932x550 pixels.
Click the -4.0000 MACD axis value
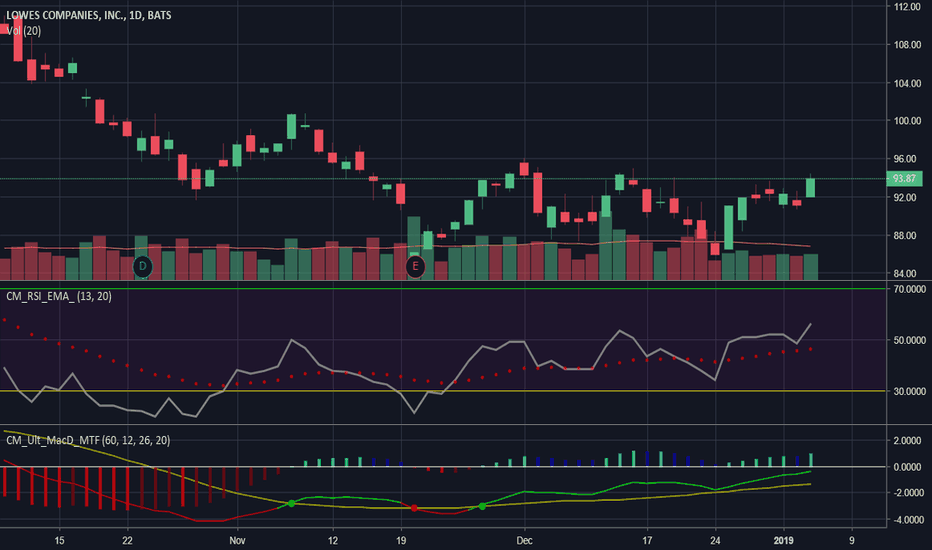[x=908, y=520]
